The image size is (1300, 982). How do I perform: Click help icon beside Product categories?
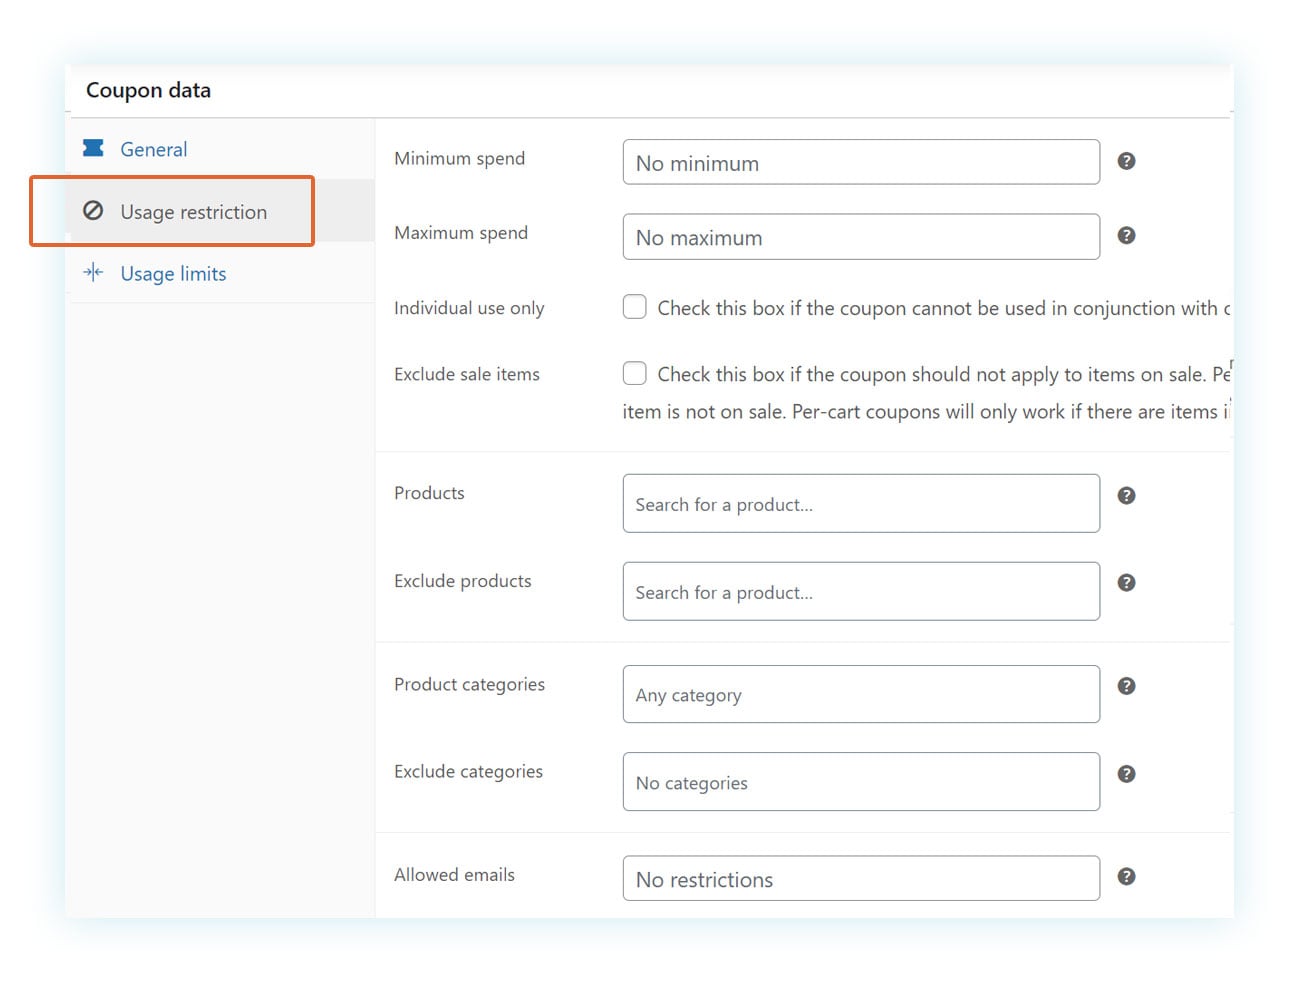point(1126,686)
